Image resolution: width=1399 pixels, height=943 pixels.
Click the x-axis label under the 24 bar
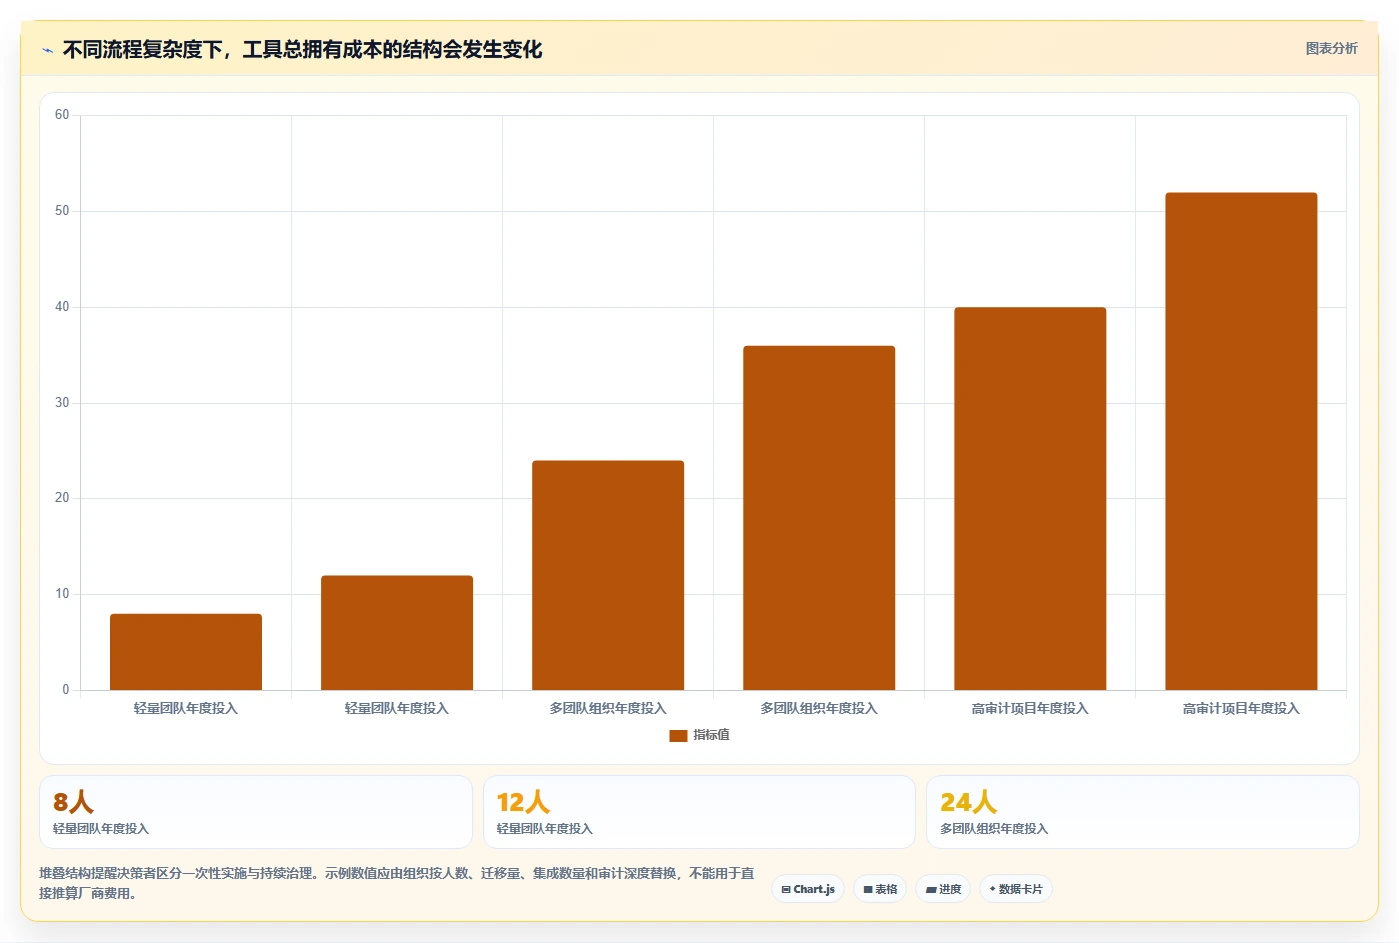[608, 708]
